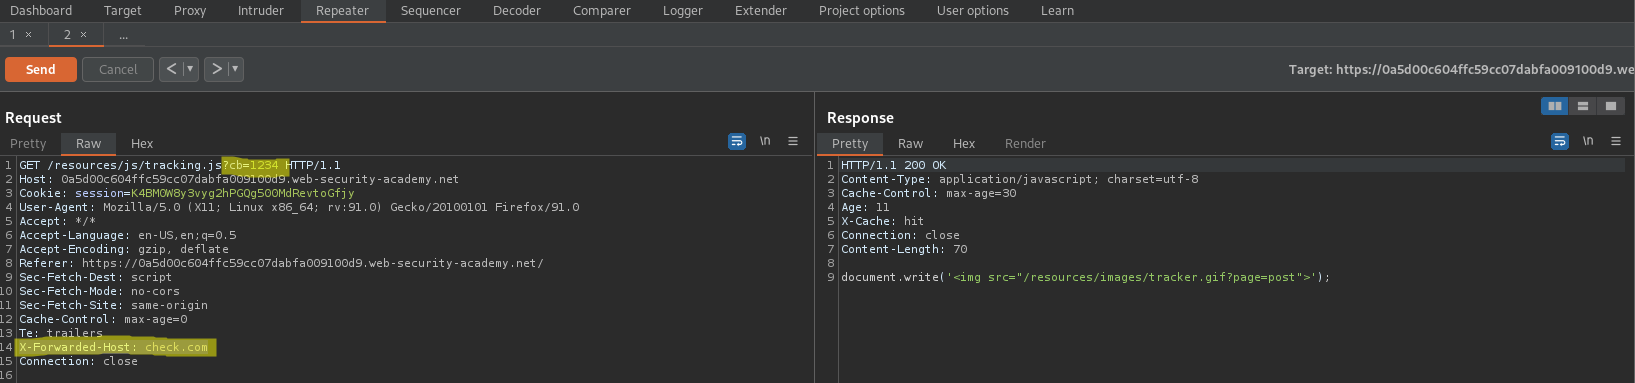Show non-printable characters in Response panel
The width and height of the screenshot is (1635, 383).
click(x=1588, y=142)
